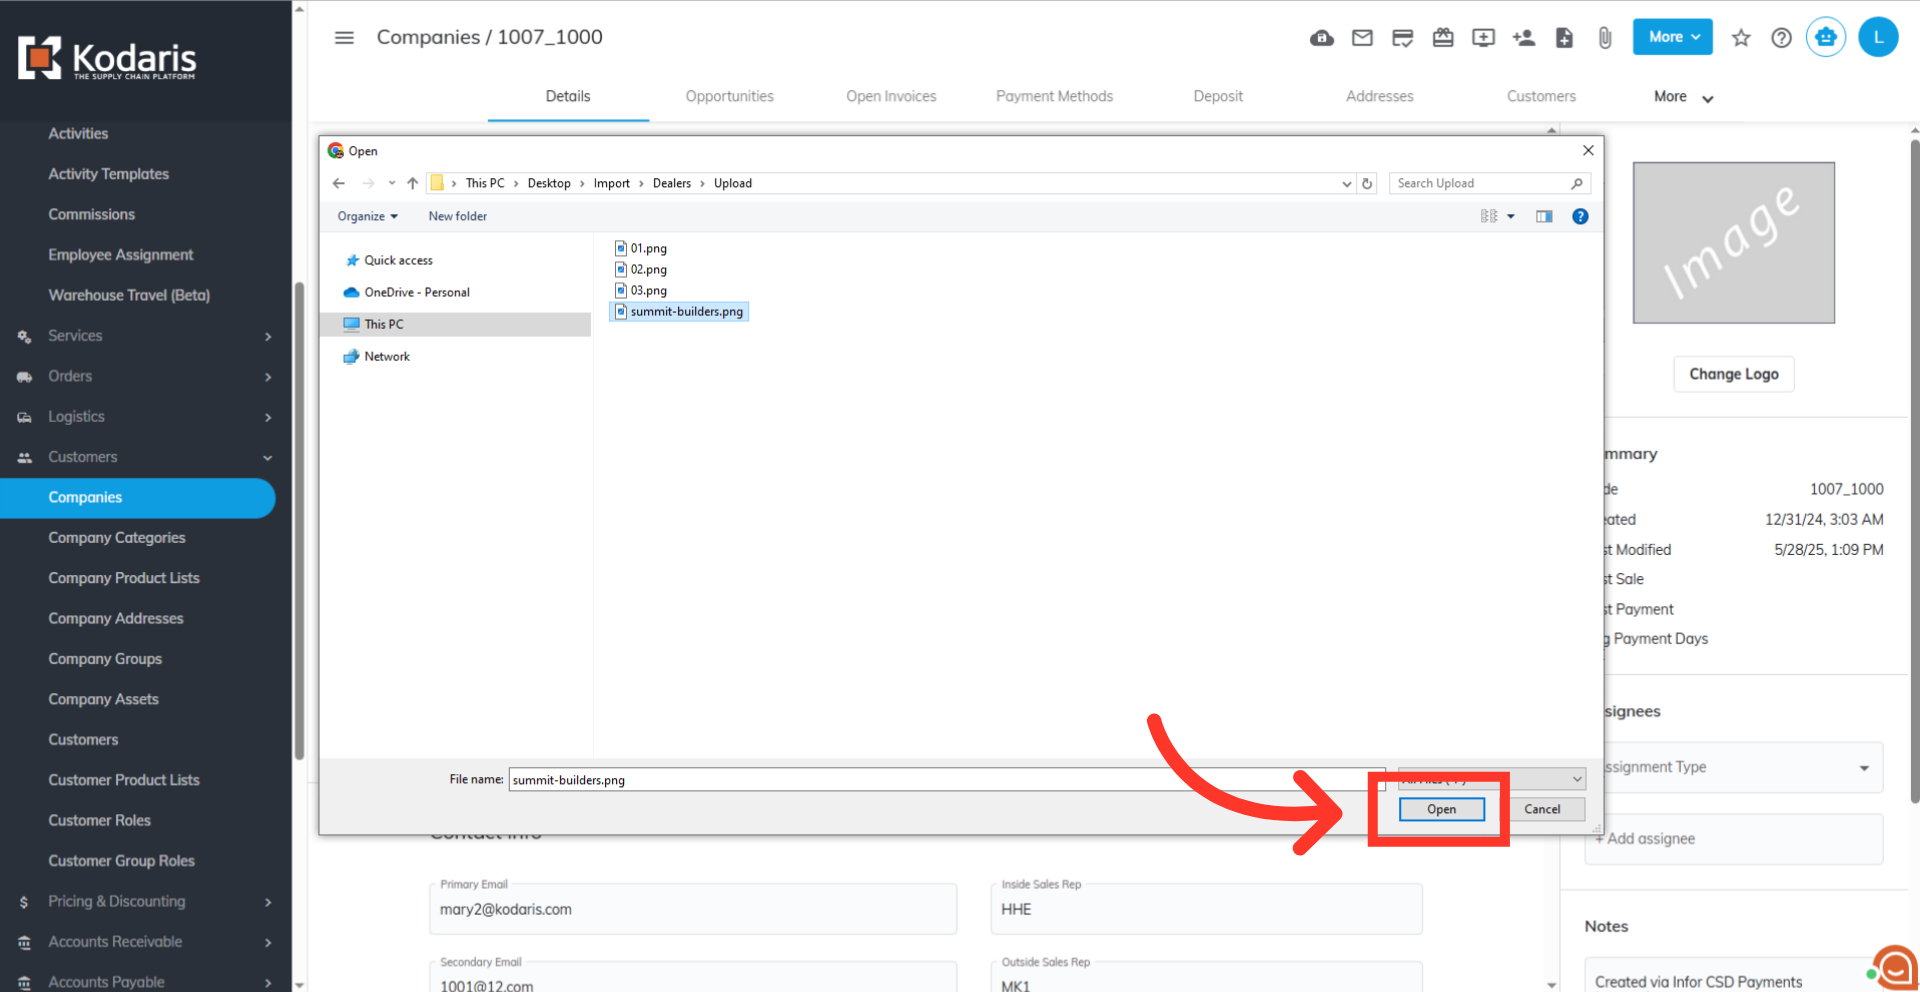The width and height of the screenshot is (1920, 992).
Task: Click the Cancel button in dialog
Action: pos(1542,809)
